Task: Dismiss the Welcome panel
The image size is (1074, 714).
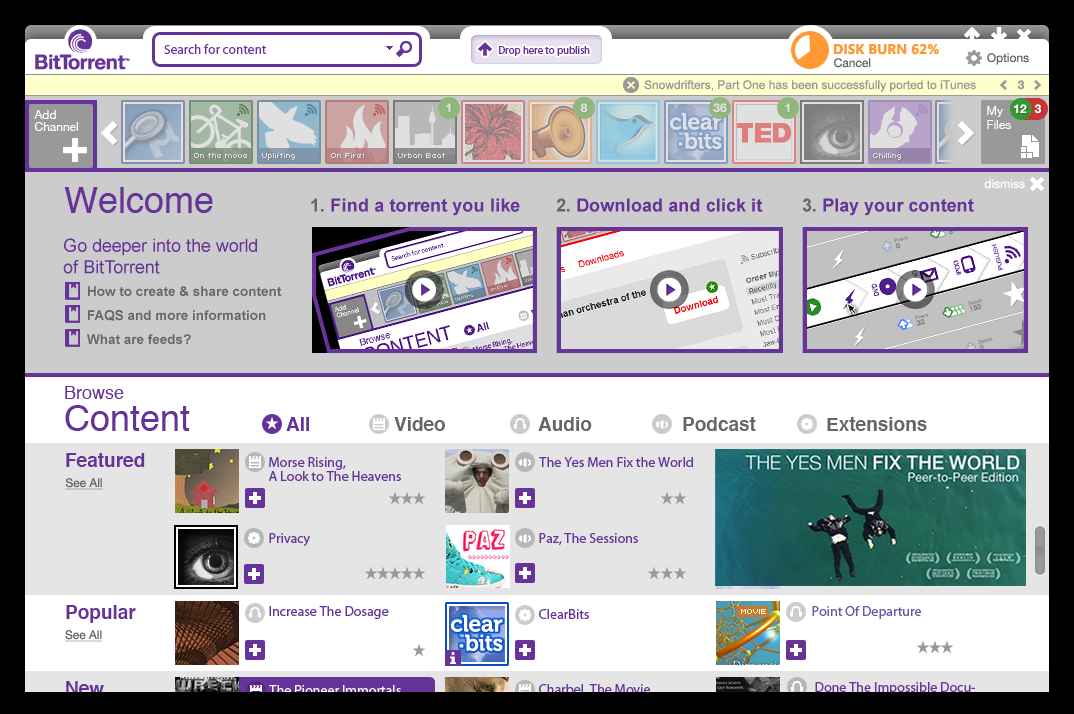Action: [1014, 184]
